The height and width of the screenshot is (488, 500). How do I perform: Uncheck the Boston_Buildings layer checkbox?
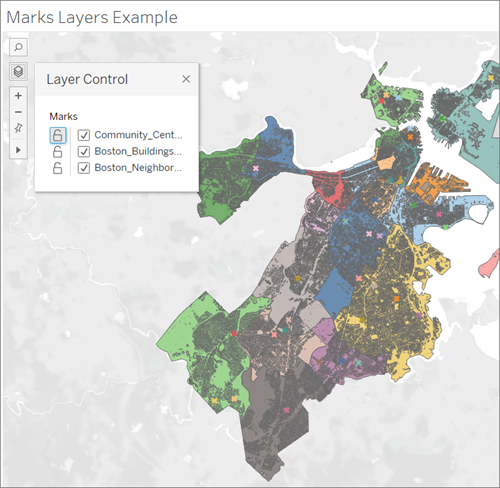tap(84, 152)
